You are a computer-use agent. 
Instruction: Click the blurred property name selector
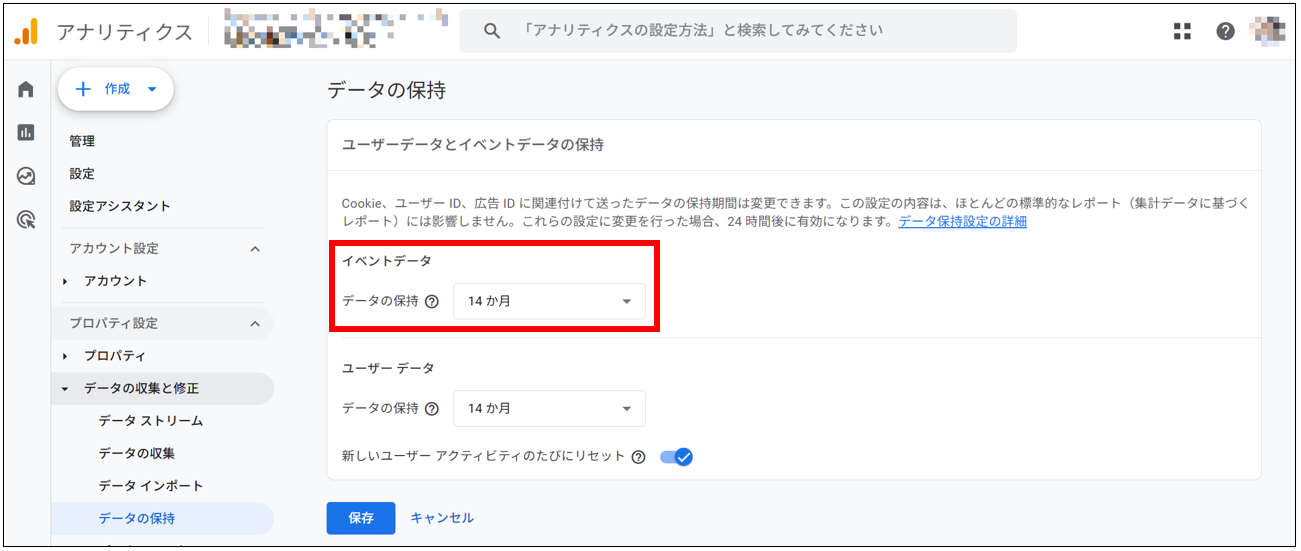334,30
